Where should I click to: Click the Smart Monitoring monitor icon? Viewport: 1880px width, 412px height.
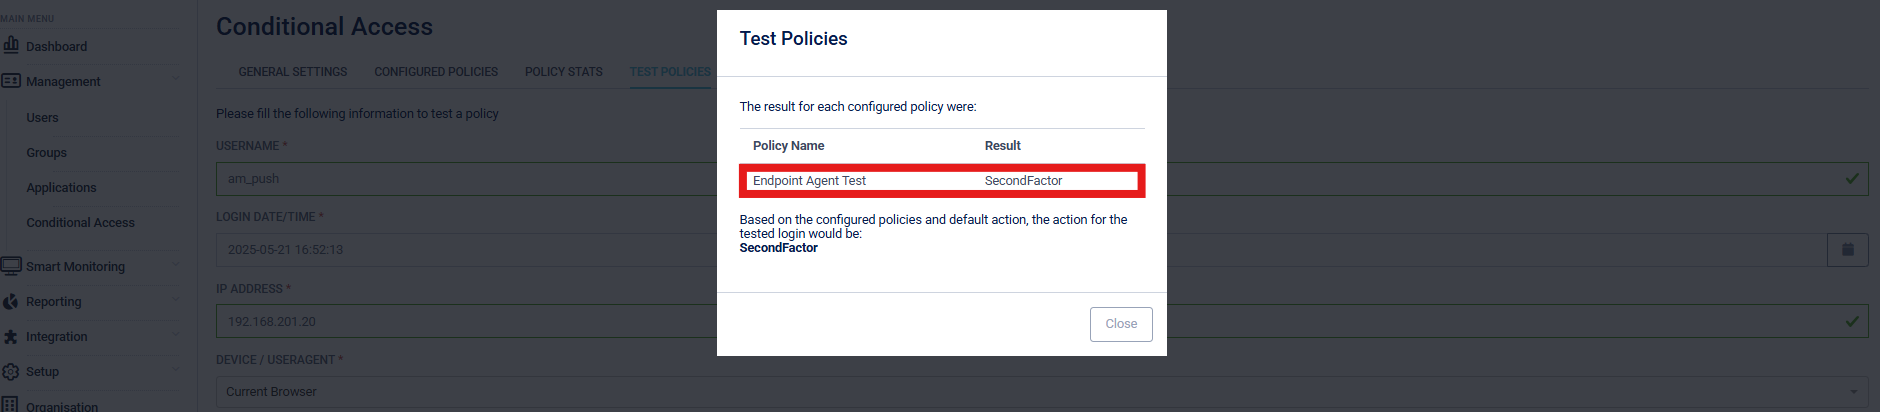(x=11, y=266)
